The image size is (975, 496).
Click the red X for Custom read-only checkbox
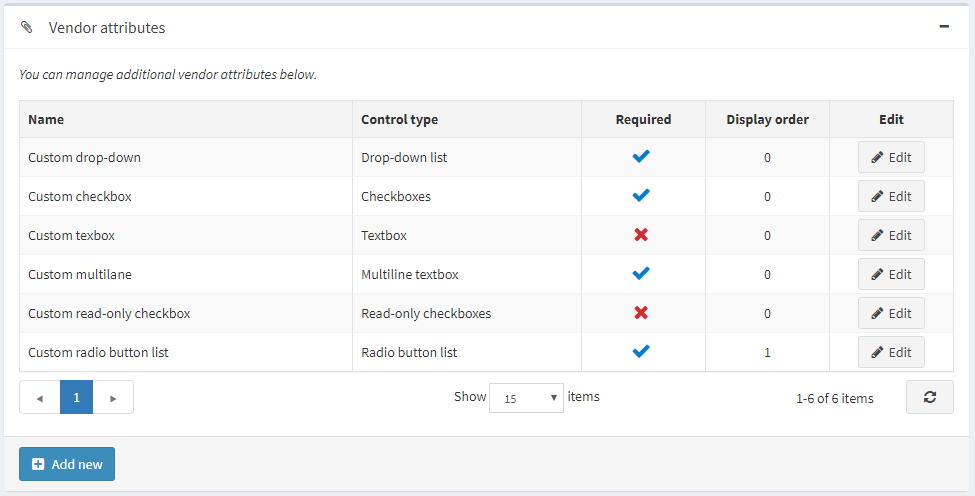click(642, 313)
